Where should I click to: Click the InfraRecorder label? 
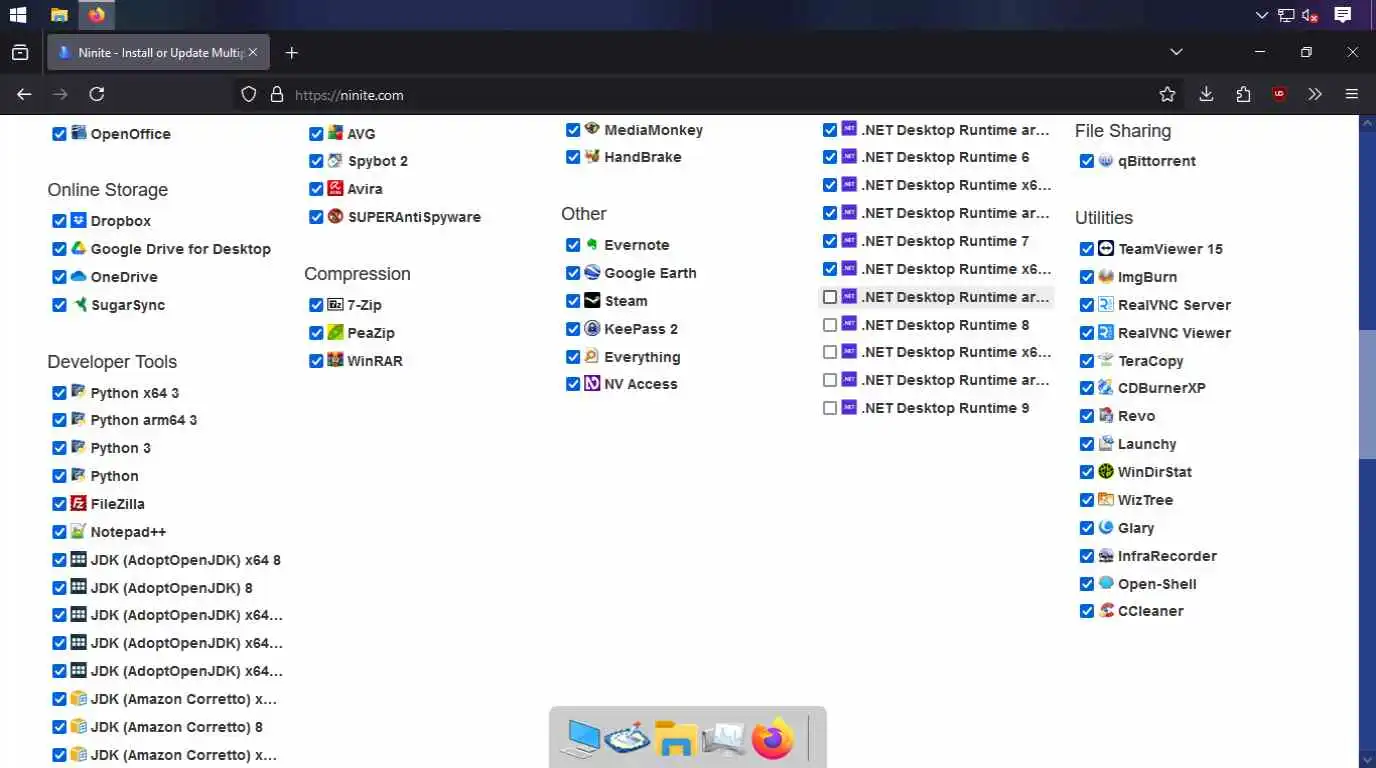point(1167,556)
